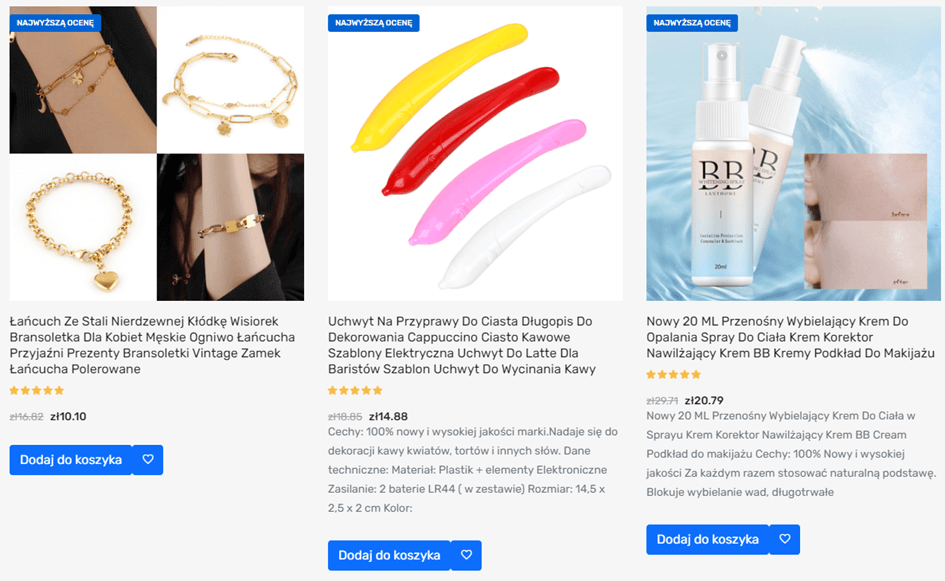The image size is (945, 581).
Task: Click the star rating under latte pen
Action: point(355,391)
